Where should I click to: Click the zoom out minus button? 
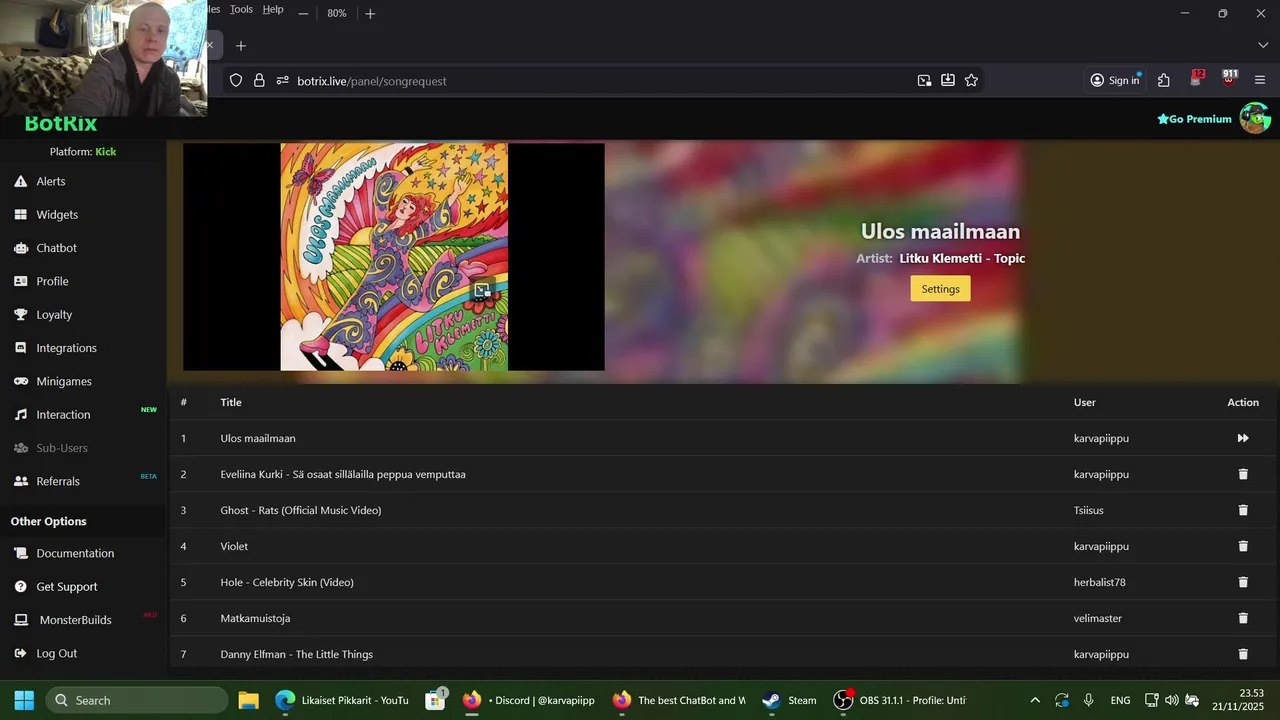303,13
